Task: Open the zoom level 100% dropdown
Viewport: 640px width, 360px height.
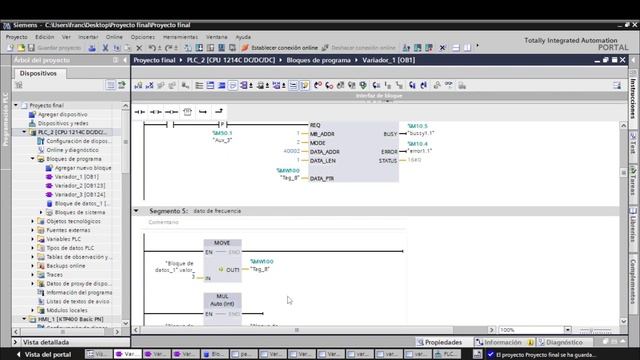Action: point(567,330)
